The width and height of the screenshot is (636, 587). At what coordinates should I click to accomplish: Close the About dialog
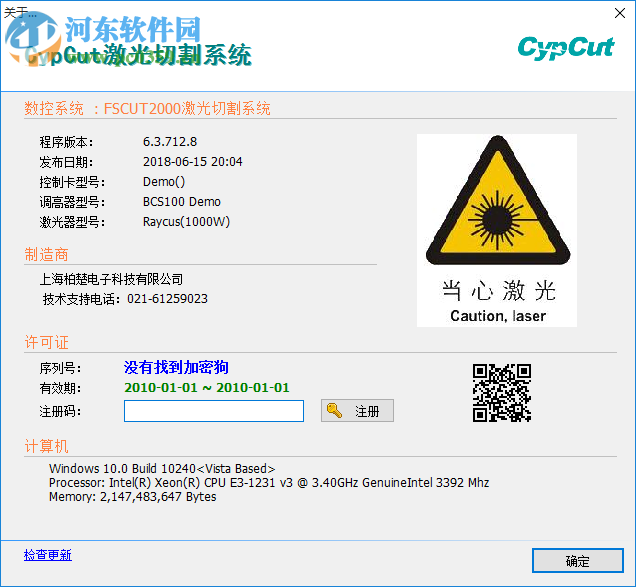pyautogui.click(x=619, y=13)
